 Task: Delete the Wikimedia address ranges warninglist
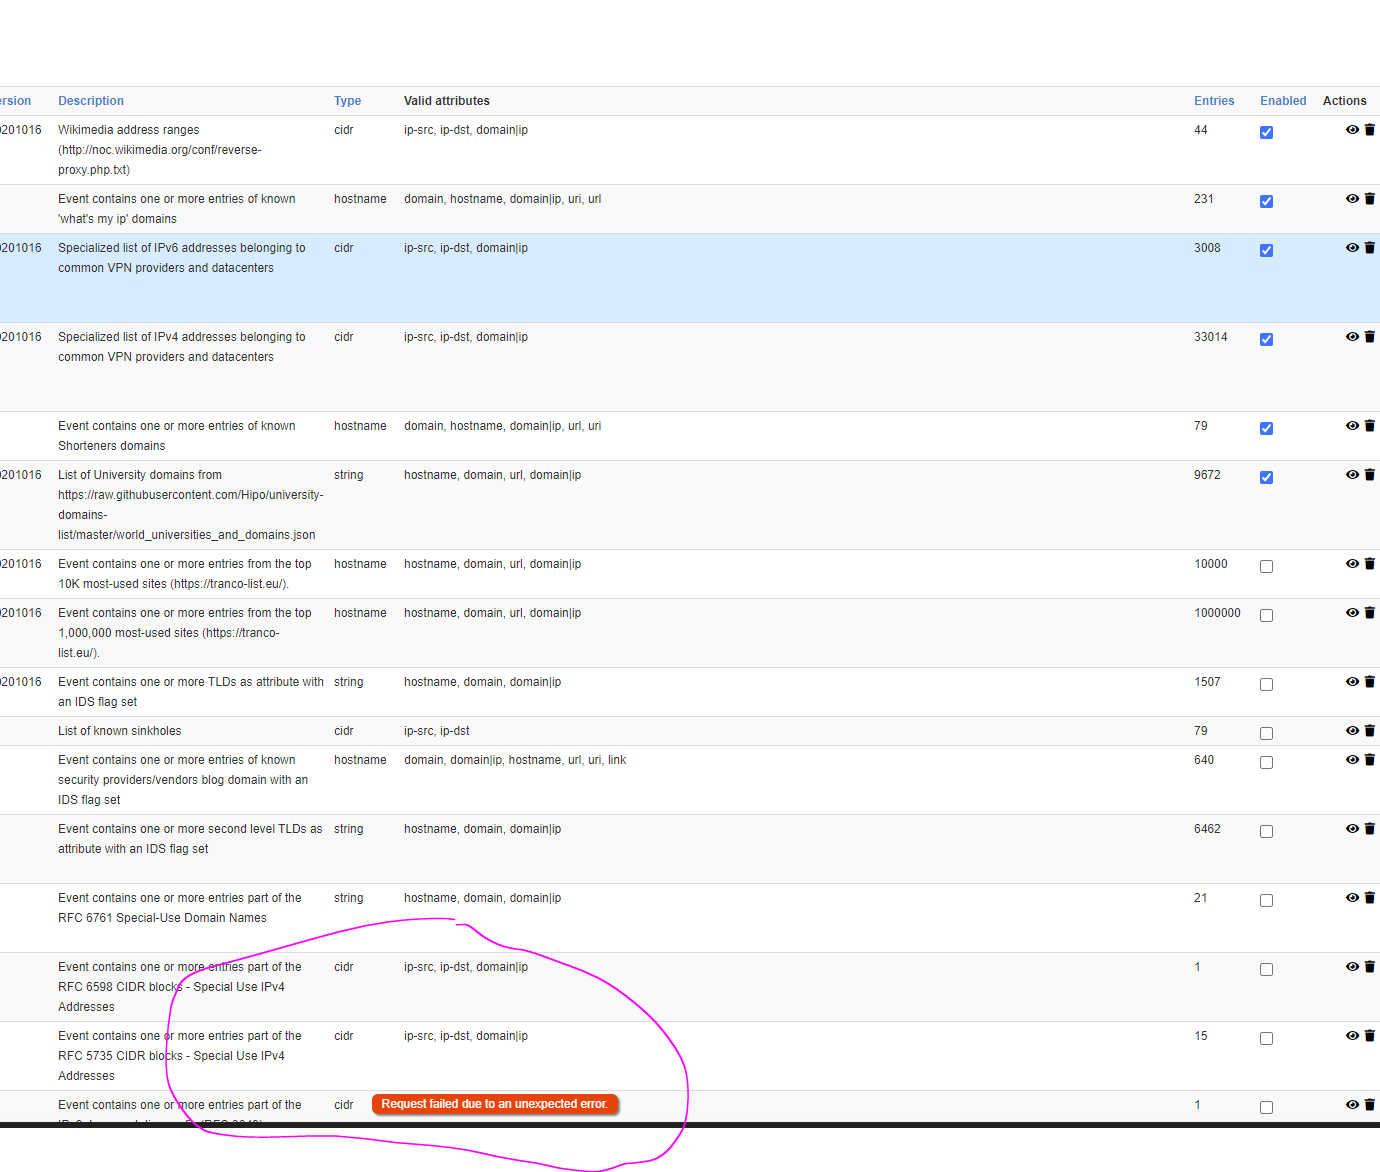pos(1370,130)
